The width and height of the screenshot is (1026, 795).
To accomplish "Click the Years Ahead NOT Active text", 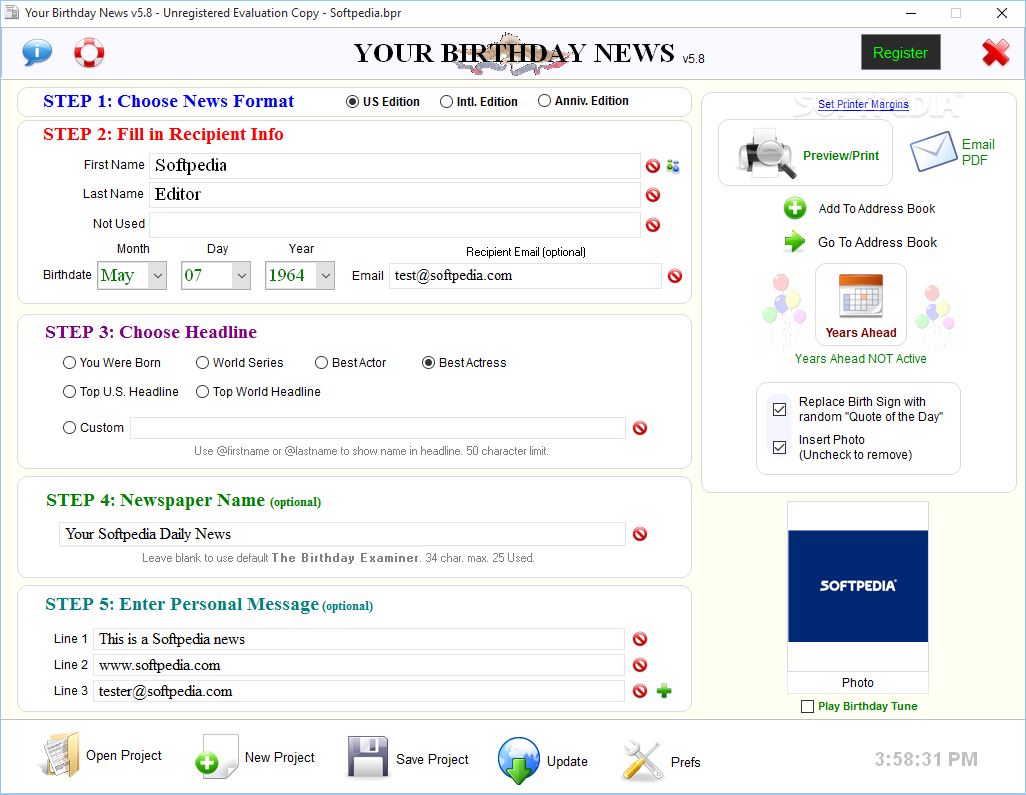I will (x=860, y=359).
